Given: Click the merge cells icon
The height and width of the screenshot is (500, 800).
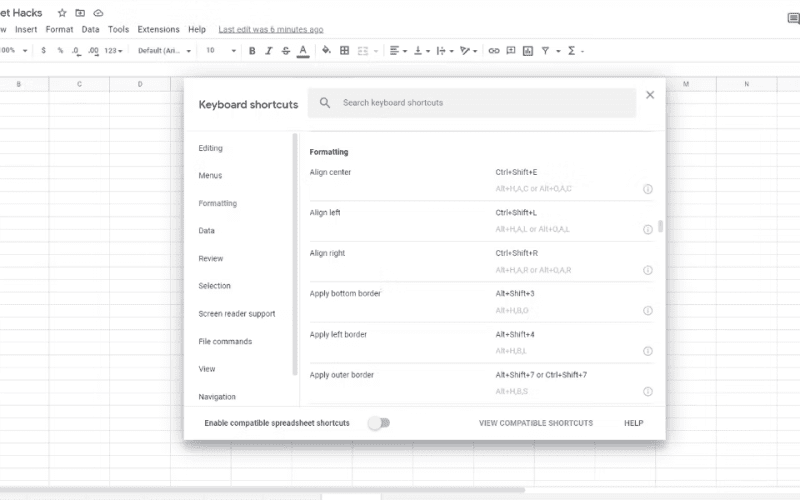Looking at the screenshot, I should click(363, 51).
